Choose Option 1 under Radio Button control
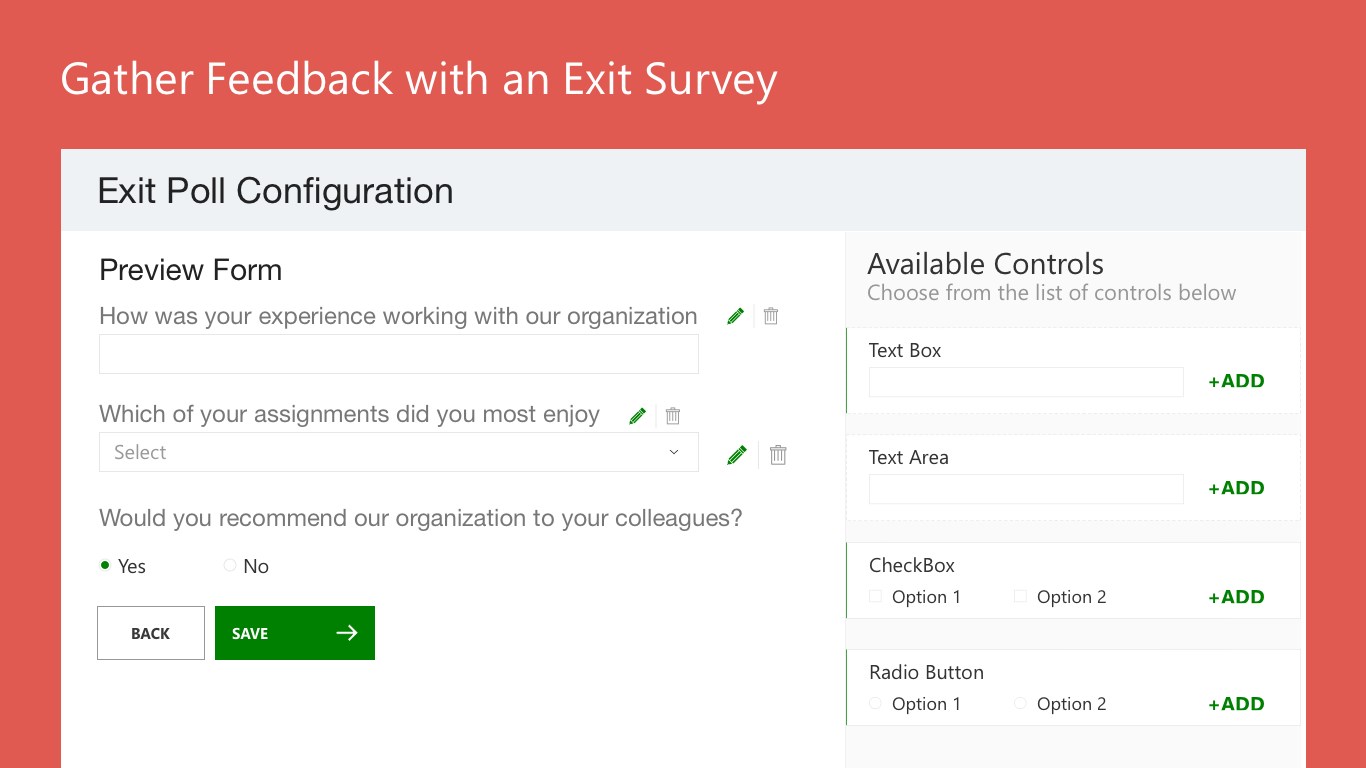 point(876,704)
